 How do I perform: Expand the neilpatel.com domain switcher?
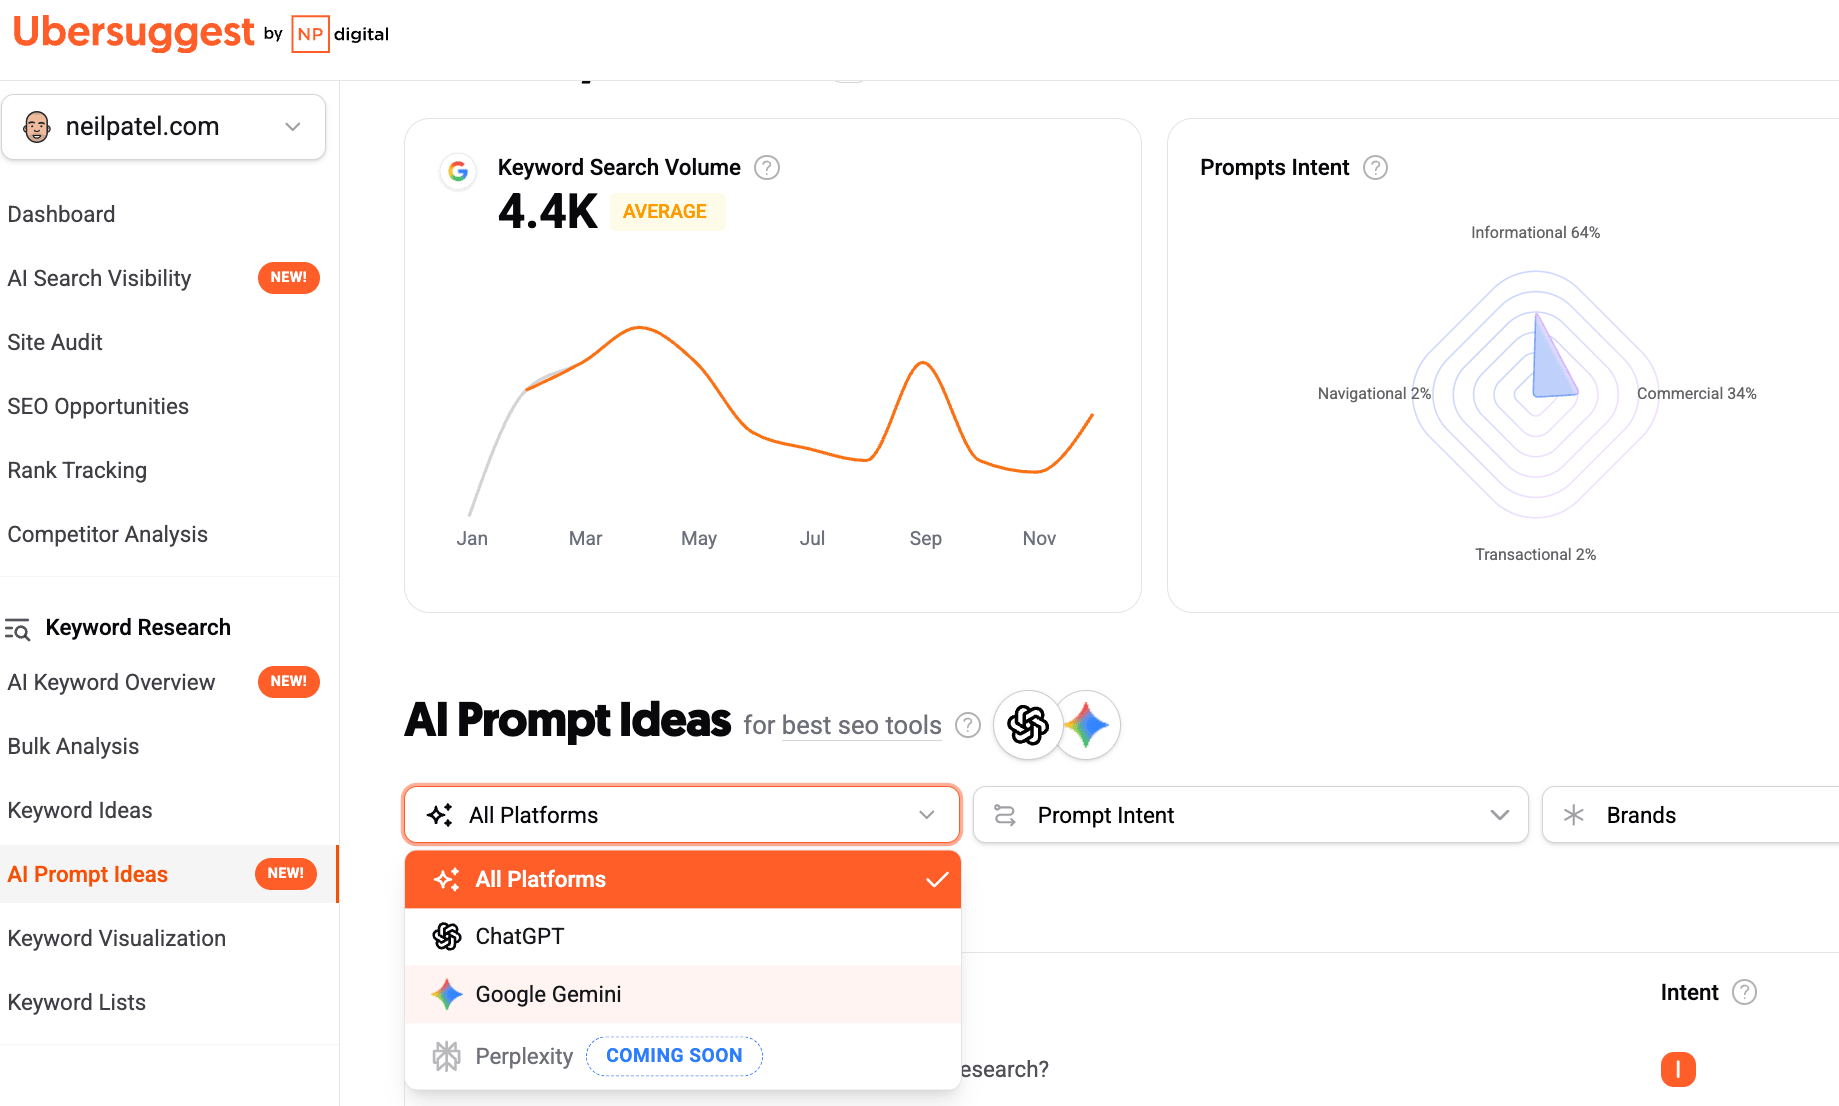coord(292,127)
